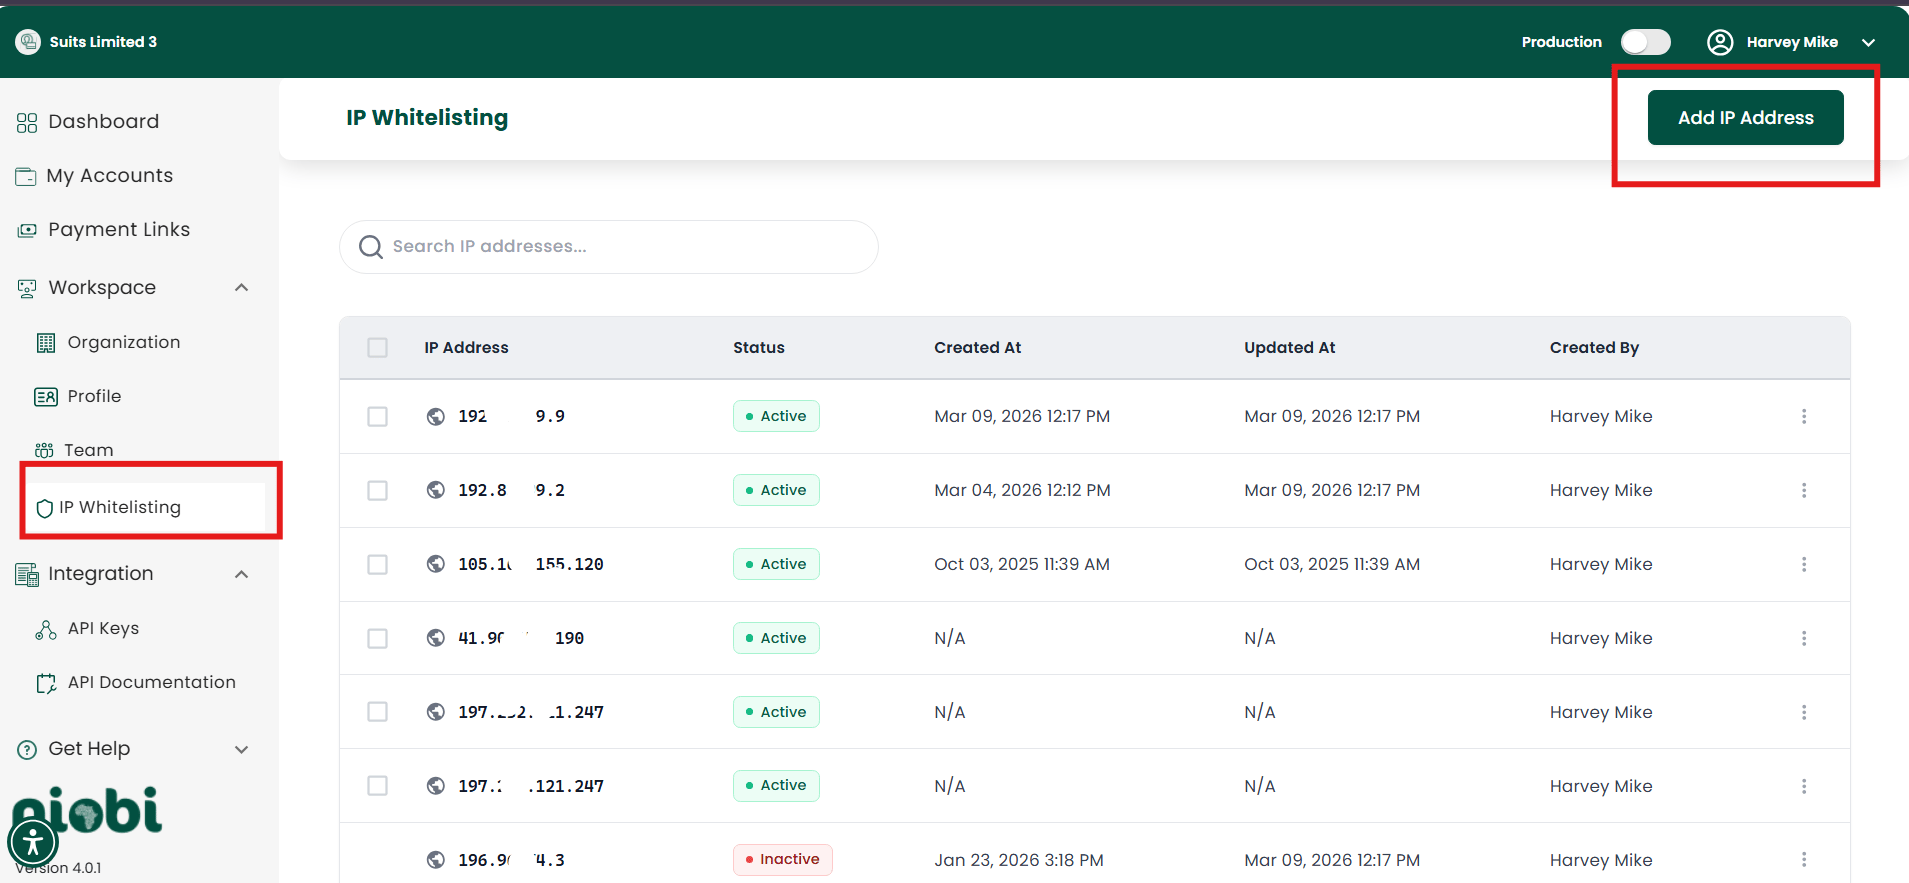Screen dimensions: 1909x883
Task: Click the user avatar icon by Harvey Mike
Action: click(x=1720, y=42)
